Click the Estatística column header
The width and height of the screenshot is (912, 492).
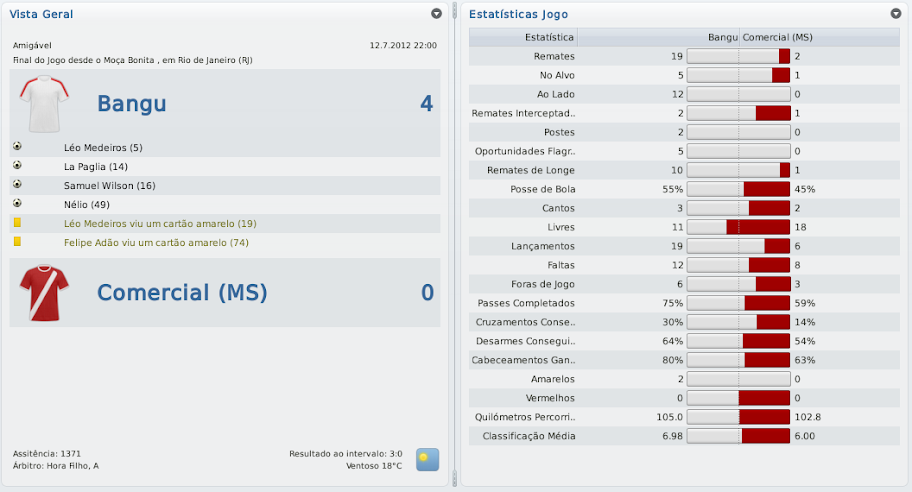click(522, 37)
